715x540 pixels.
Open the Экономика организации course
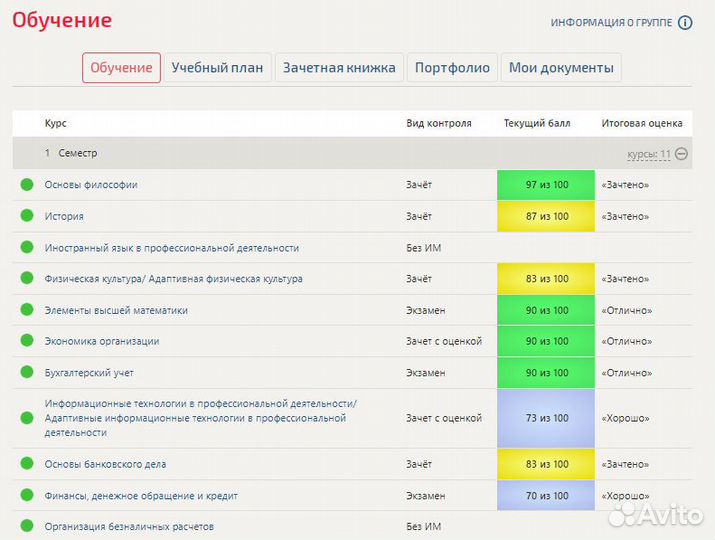102,341
